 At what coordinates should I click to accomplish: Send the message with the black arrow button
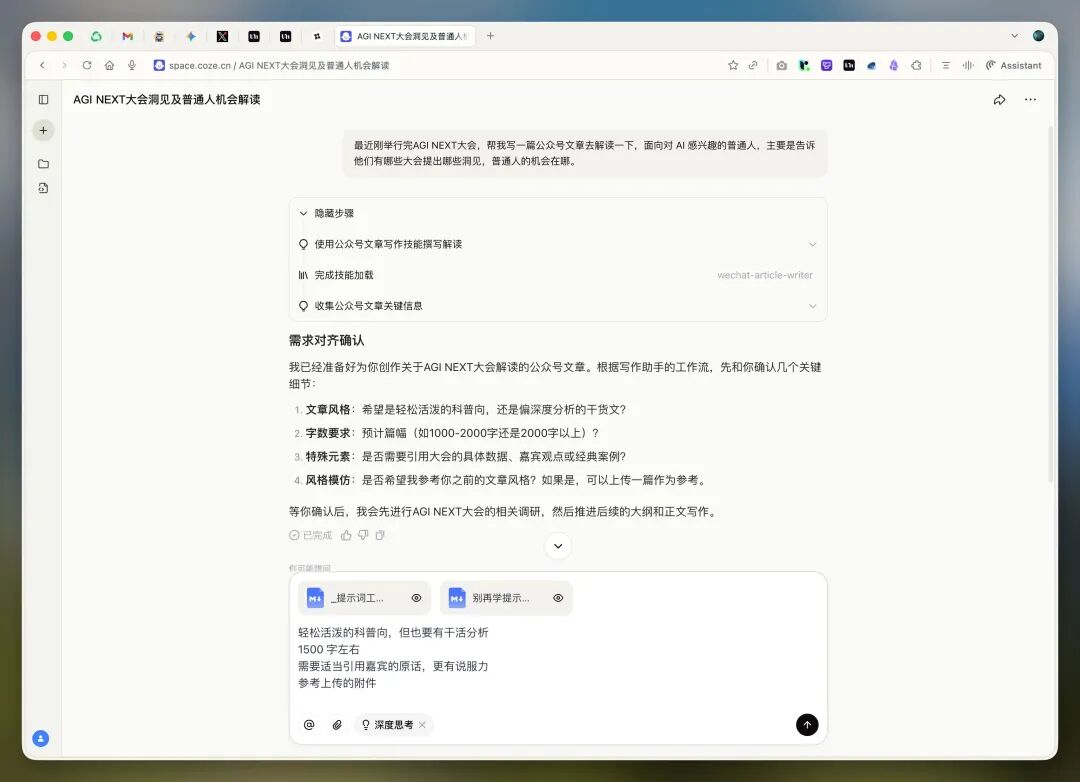coord(807,725)
